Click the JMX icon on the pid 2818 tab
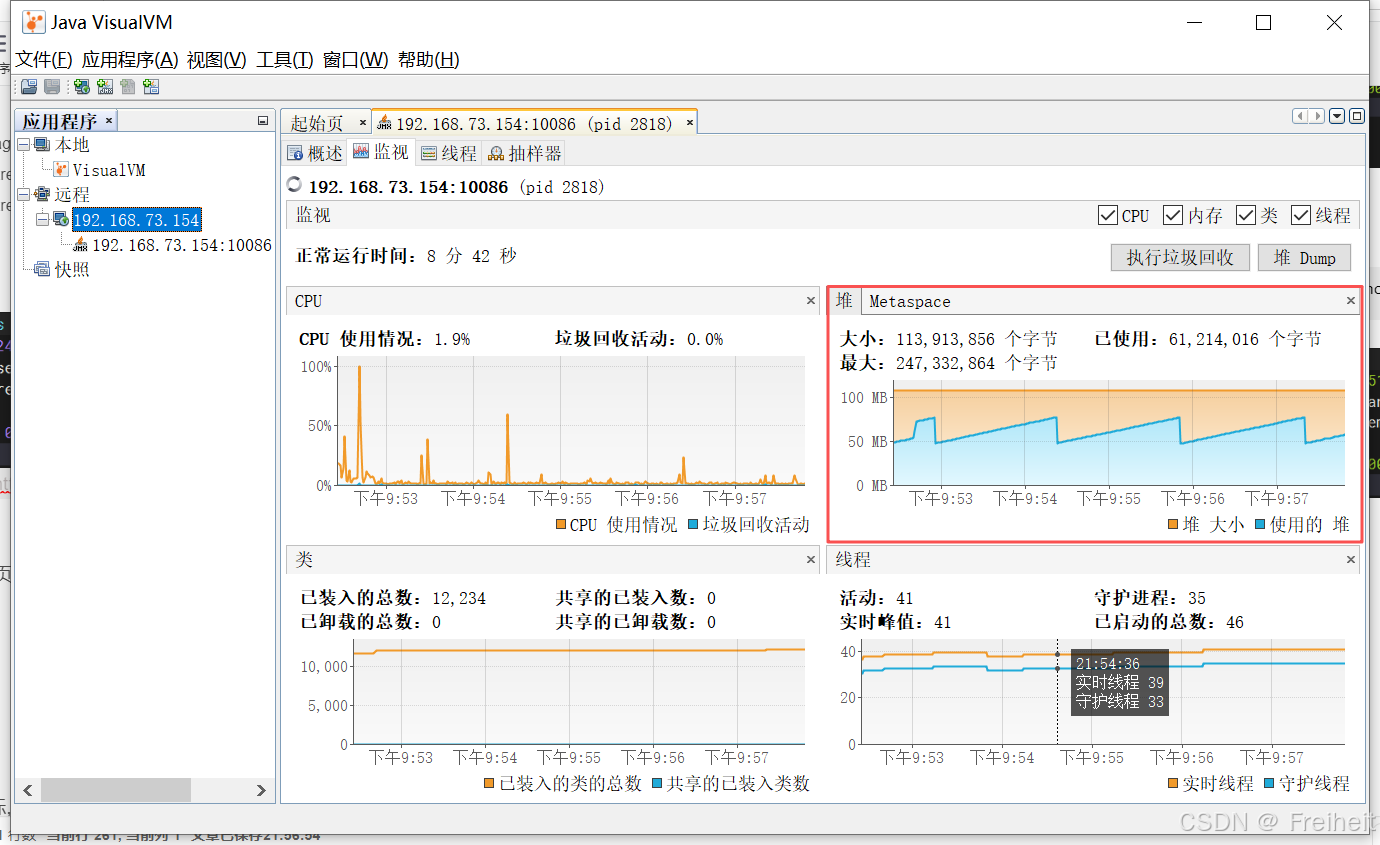 384,123
